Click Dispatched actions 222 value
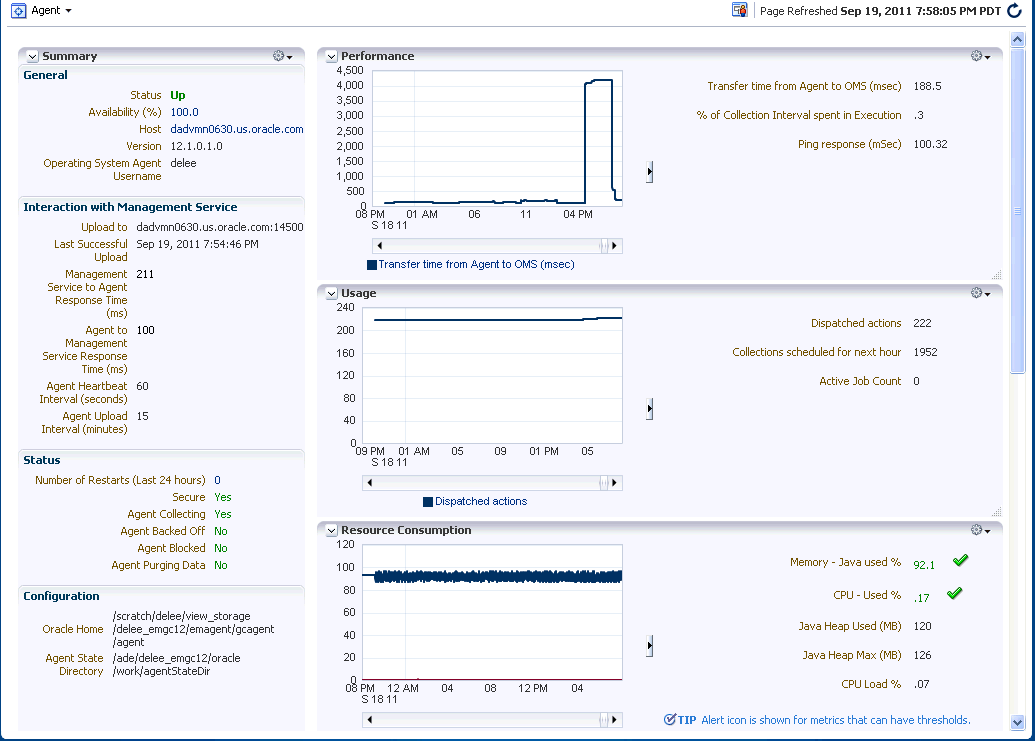Image resolution: width=1035 pixels, height=741 pixels. pyautogui.click(x=922, y=323)
